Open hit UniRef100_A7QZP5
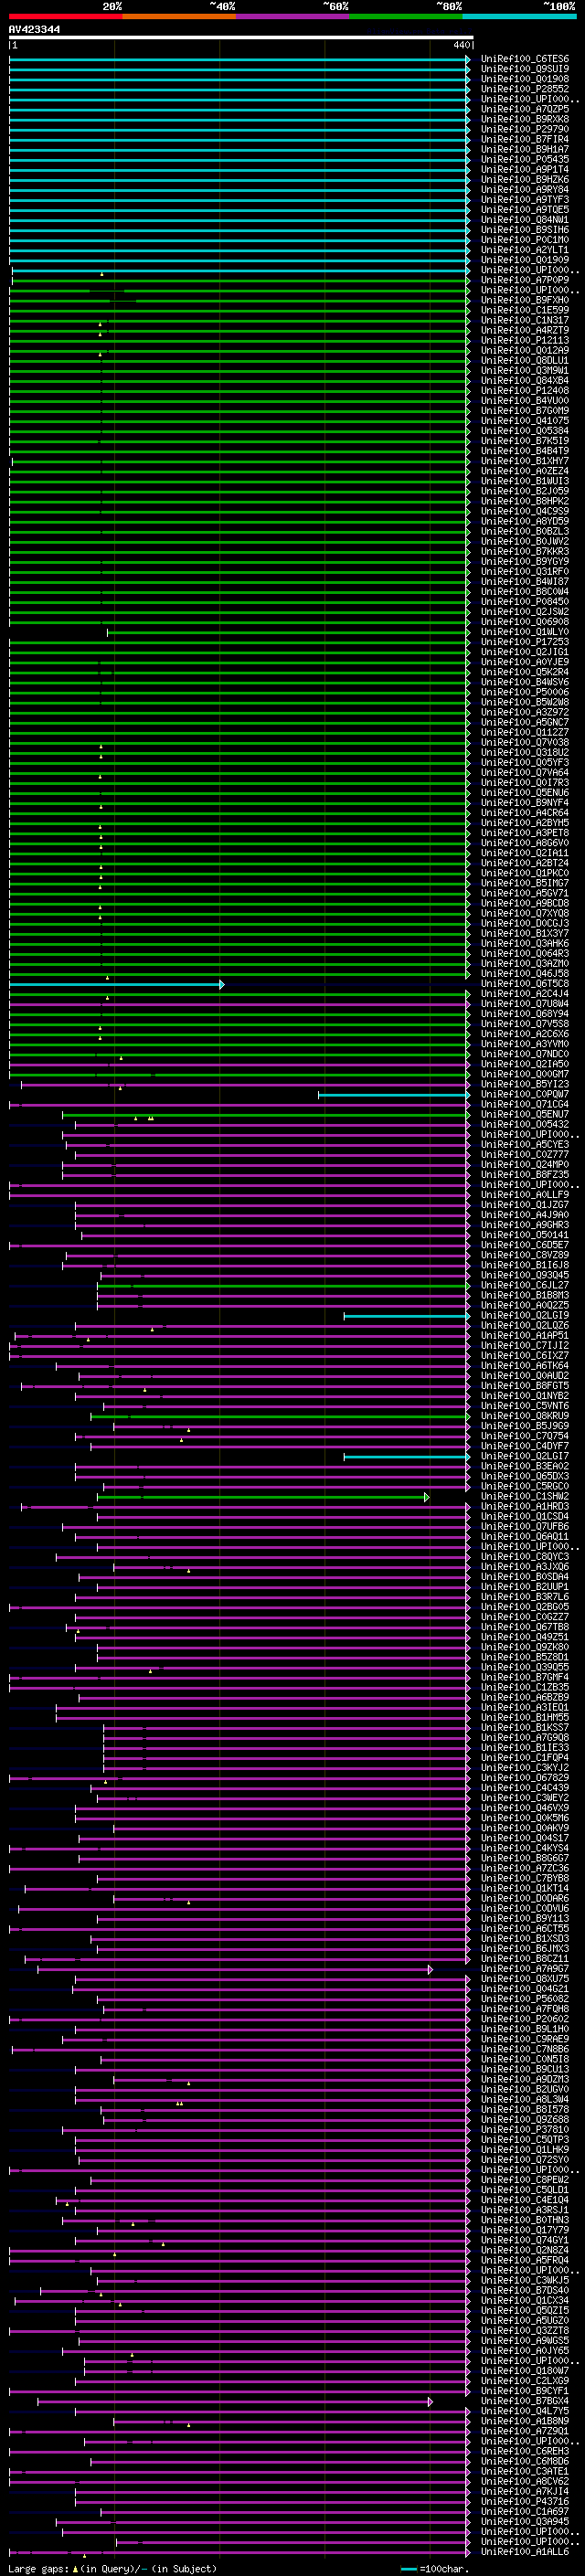 pos(524,109)
